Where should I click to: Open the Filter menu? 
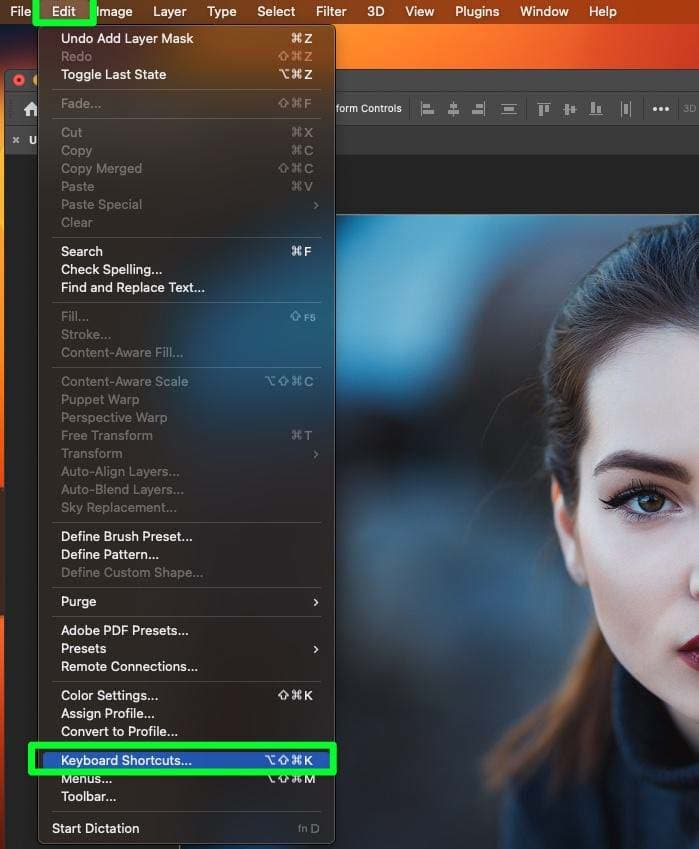coord(331,11)
